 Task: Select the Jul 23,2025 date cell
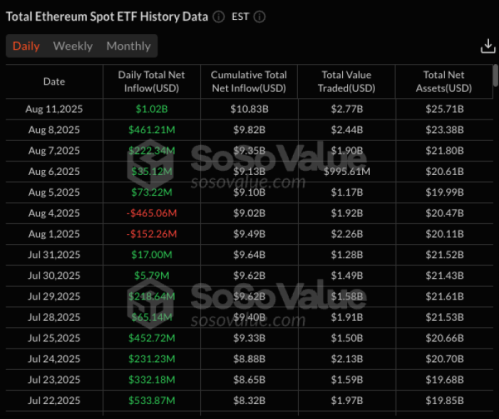[54, 380]
